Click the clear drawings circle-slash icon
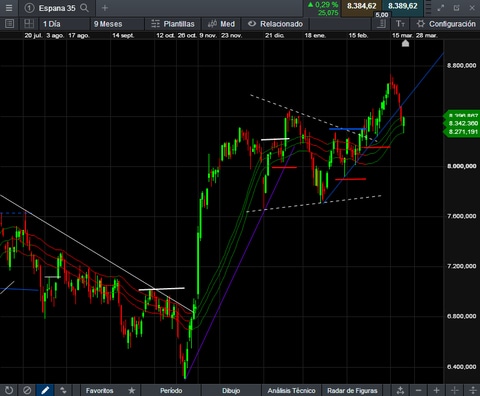 pos(27,390)
